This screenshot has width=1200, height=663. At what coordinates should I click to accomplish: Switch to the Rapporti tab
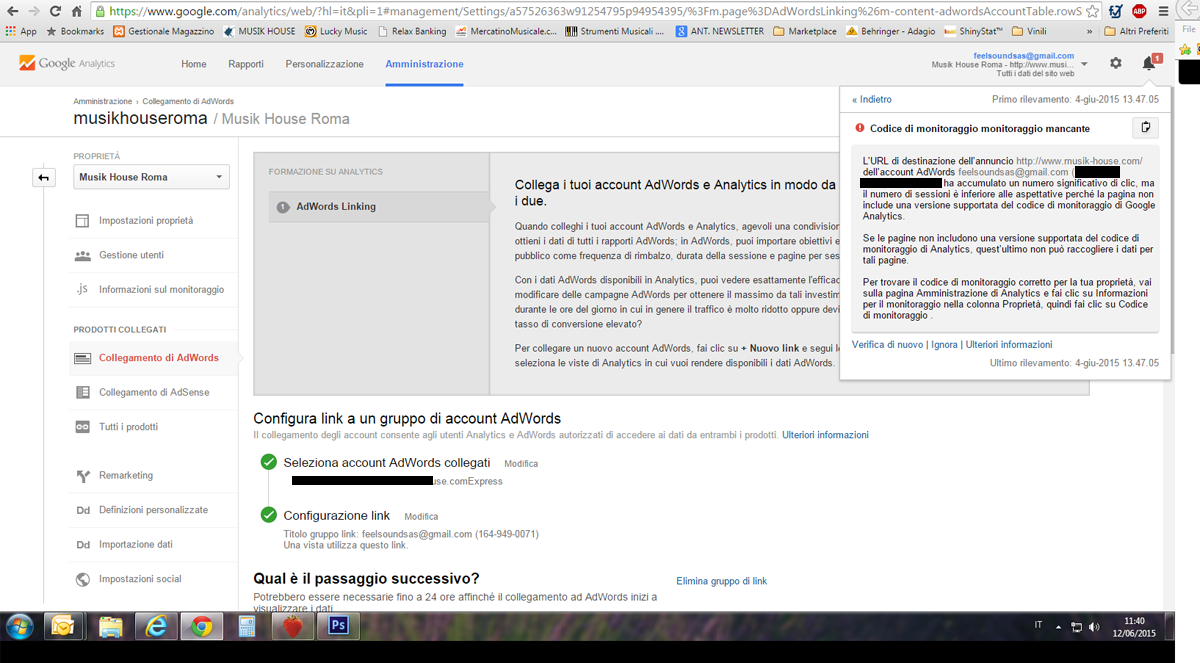246,64
